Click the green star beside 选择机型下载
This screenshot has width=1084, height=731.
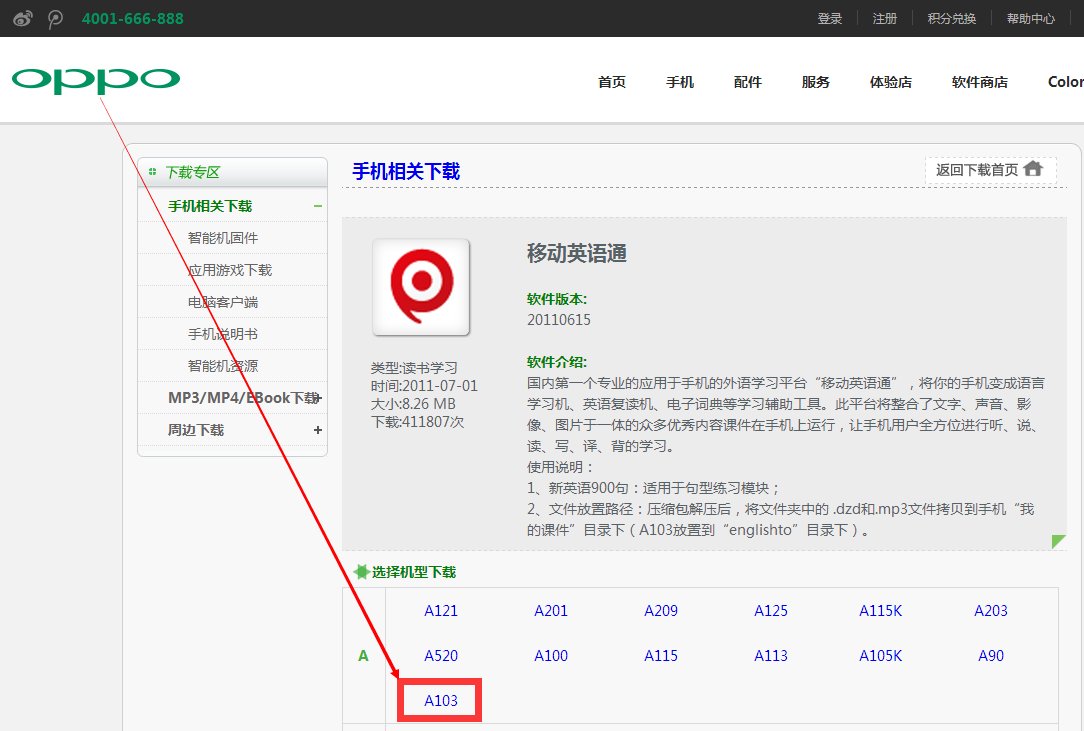[x=361, y=572]
